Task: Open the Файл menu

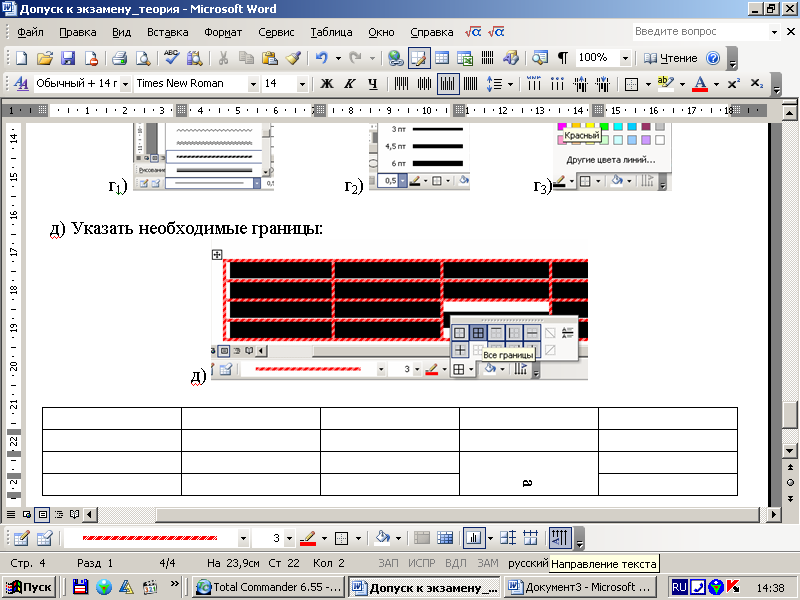Action: tap(30, 32)
